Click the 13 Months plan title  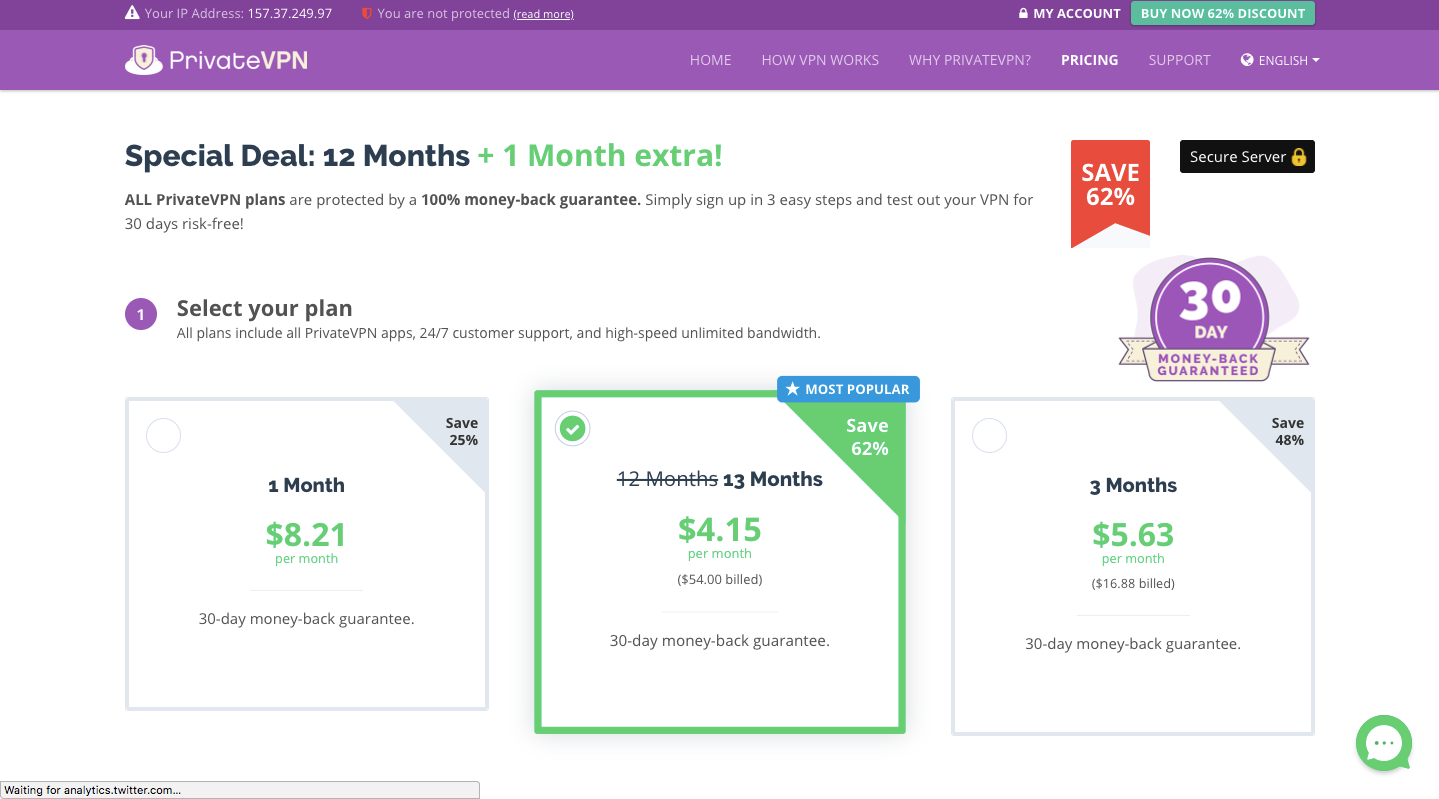[720, 479]
